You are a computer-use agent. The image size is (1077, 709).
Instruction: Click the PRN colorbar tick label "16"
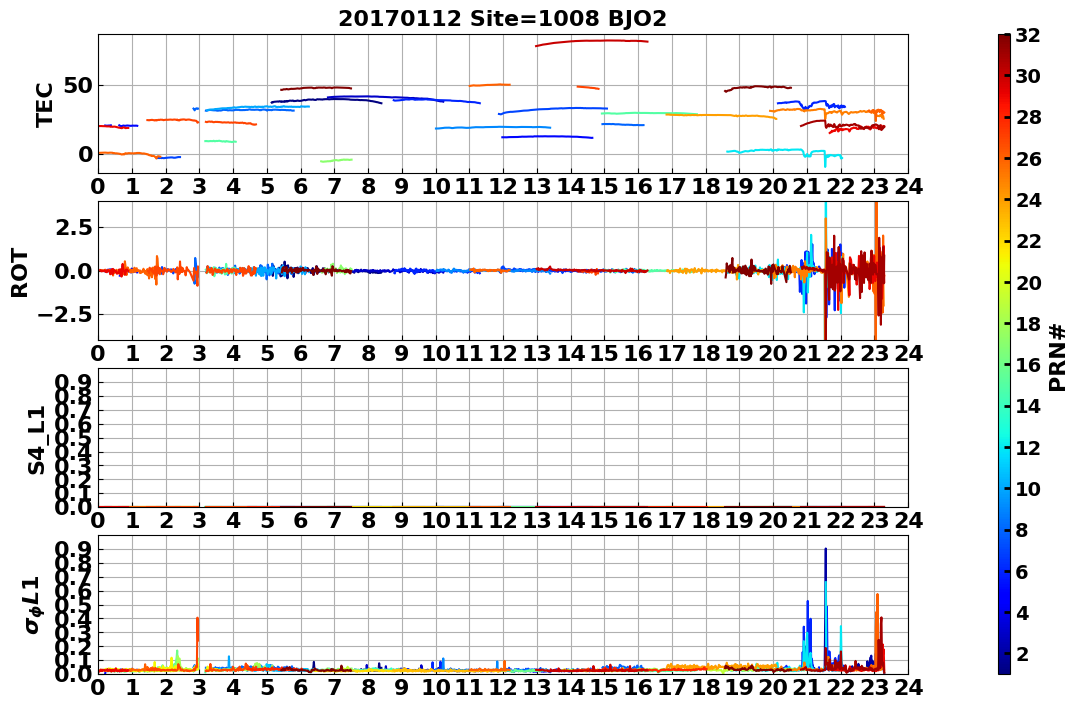pos(1028,365)
